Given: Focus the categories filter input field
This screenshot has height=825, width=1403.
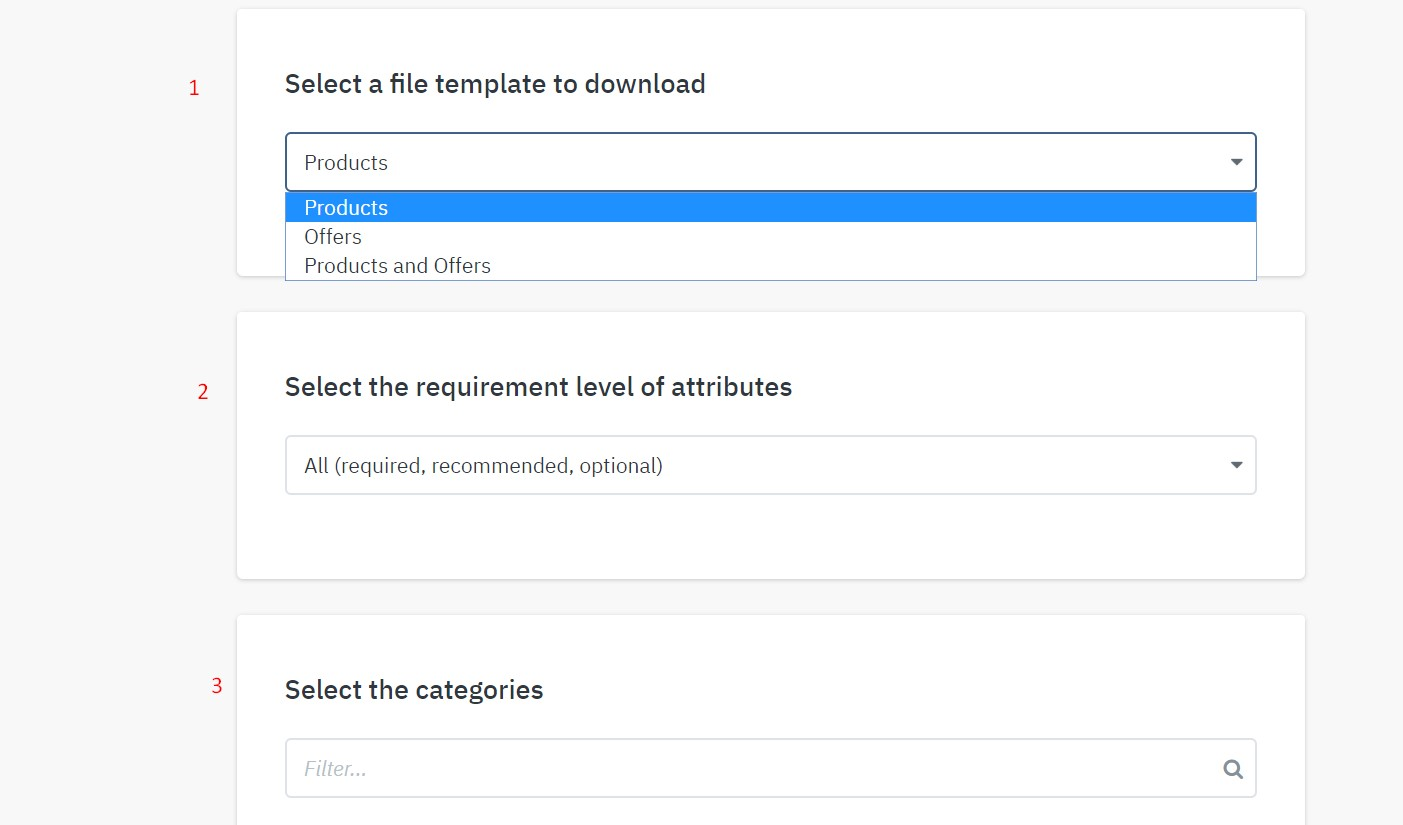Looking at the screenshot, I should [x=750, y=769].
